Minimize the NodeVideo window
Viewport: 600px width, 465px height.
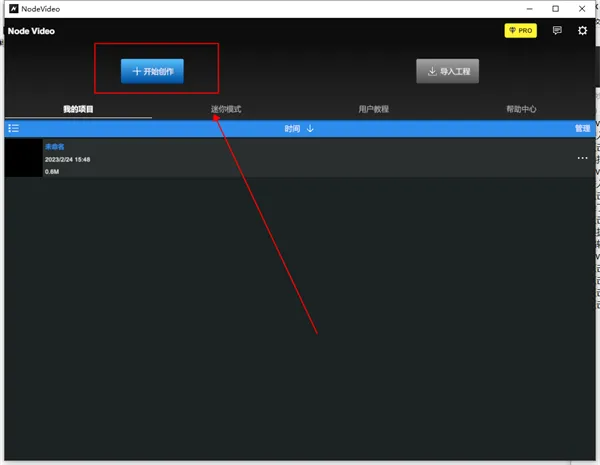point(530,9)
